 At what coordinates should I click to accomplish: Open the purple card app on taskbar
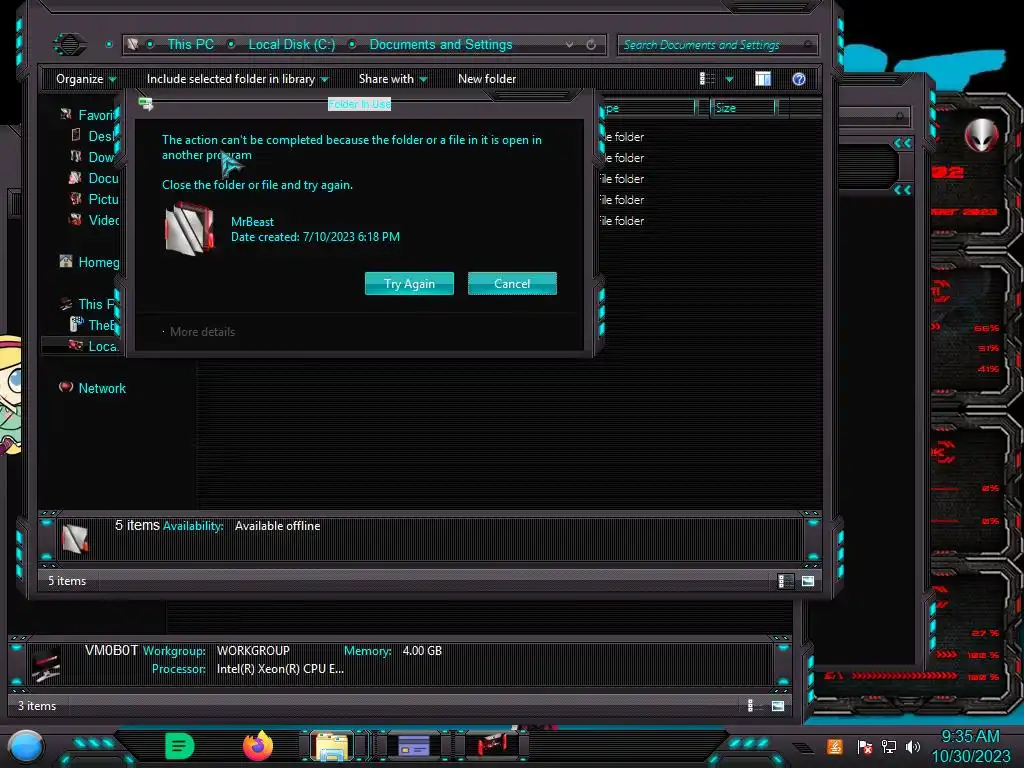pyautogui.click(x=413, y=745)
